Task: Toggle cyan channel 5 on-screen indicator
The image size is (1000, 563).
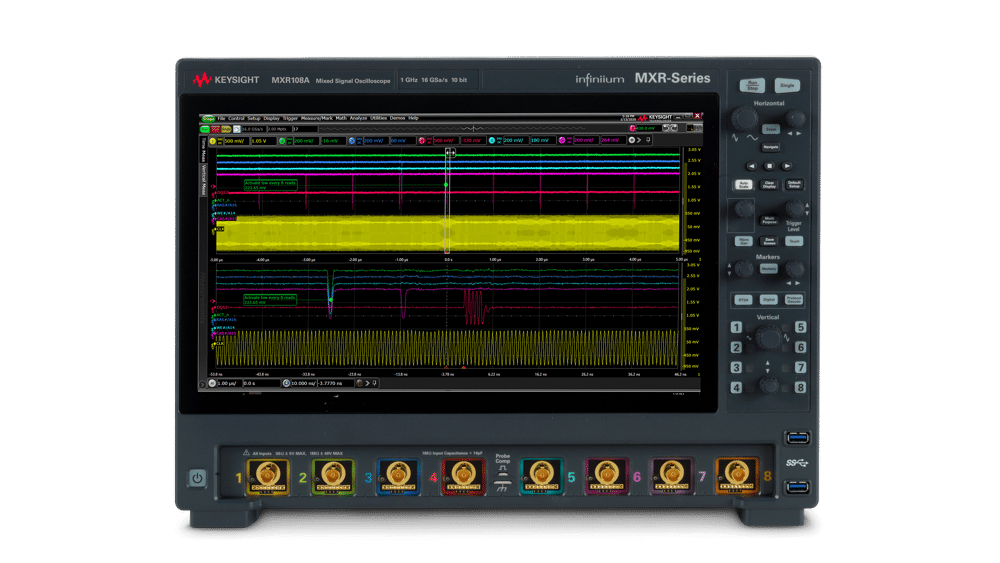Action: pyautogui.click(x=492, y=141)
